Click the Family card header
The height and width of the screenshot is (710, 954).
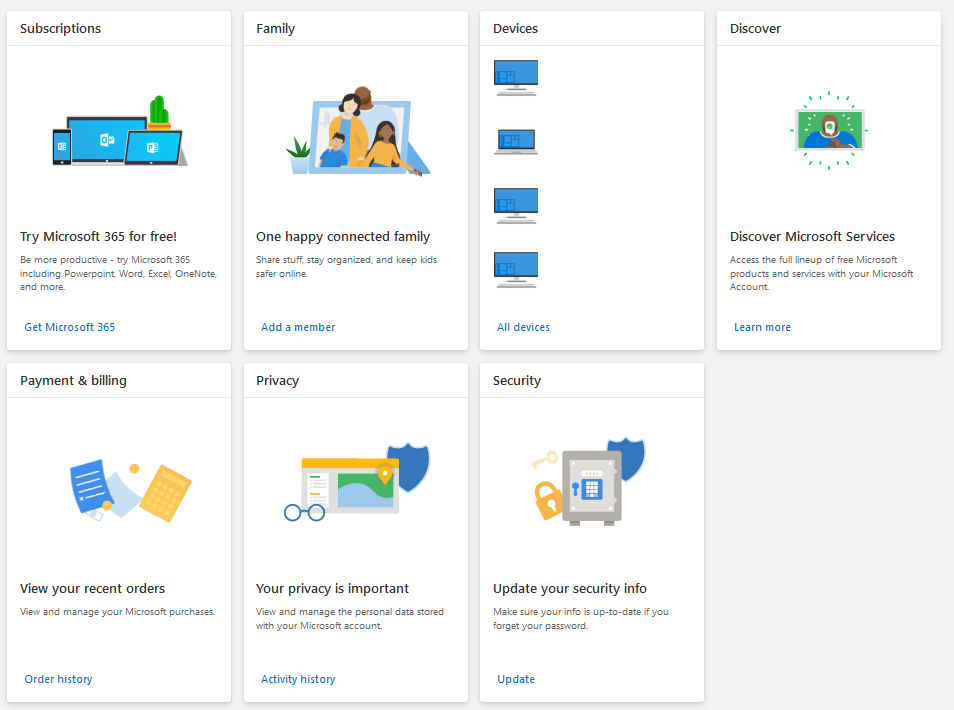[356, 29]
